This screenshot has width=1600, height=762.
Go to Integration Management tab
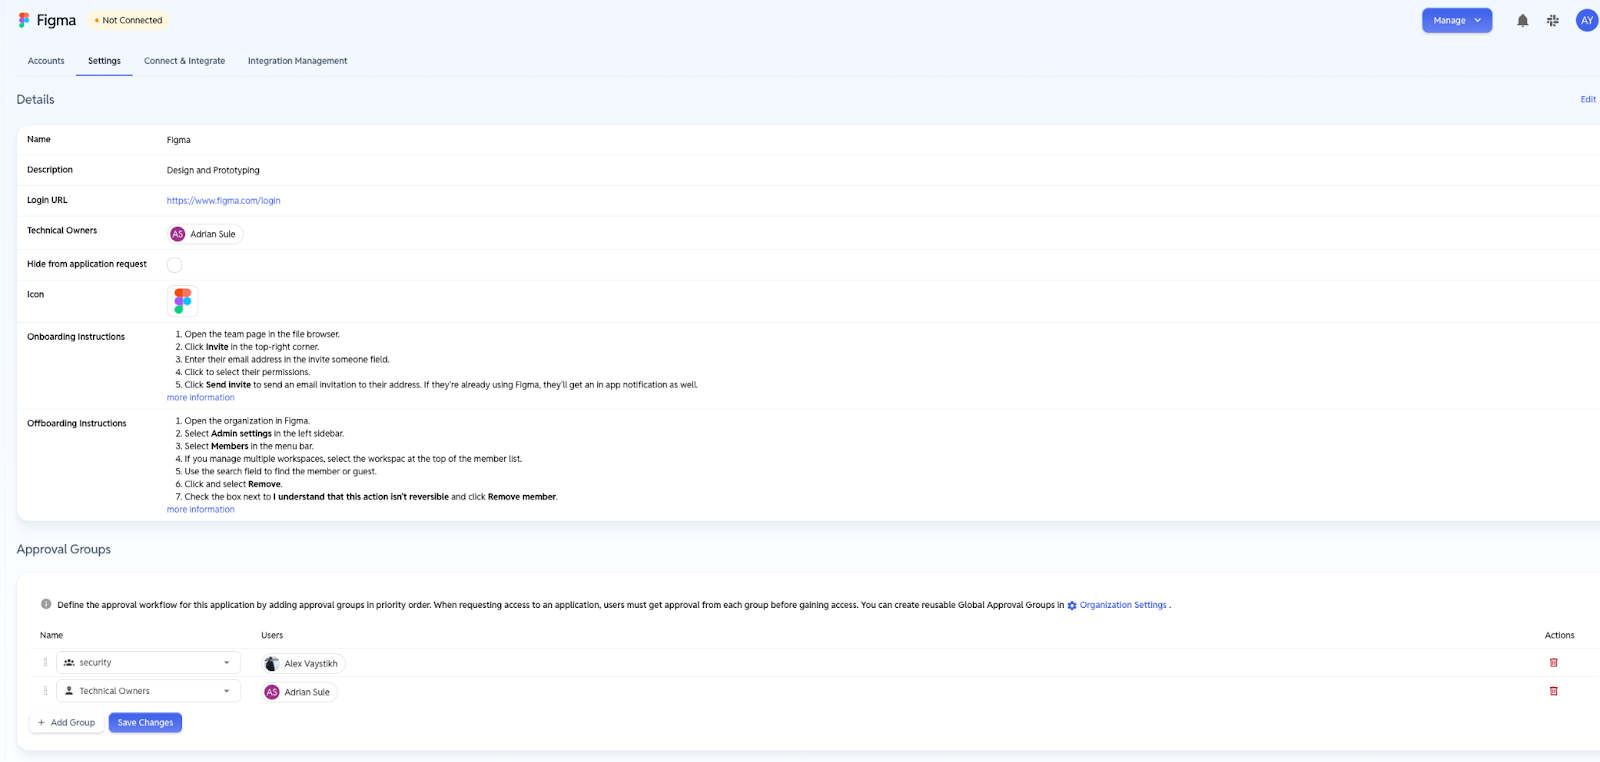297,61
